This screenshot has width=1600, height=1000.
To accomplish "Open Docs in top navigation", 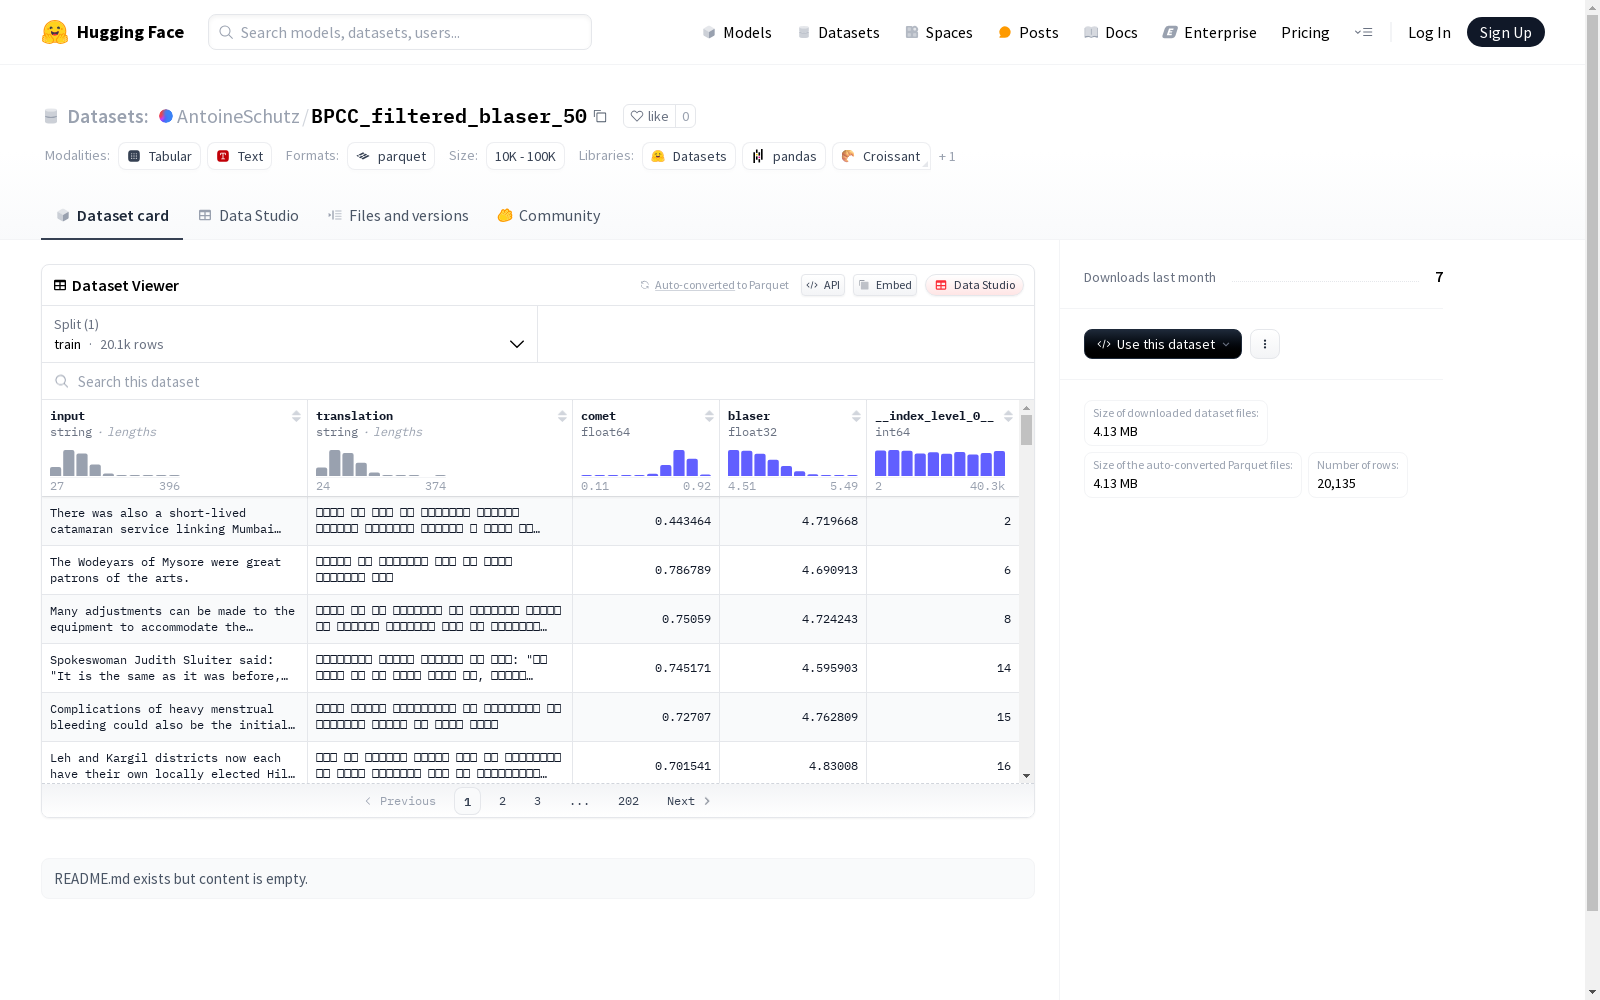I will (x=1111, y=32).
